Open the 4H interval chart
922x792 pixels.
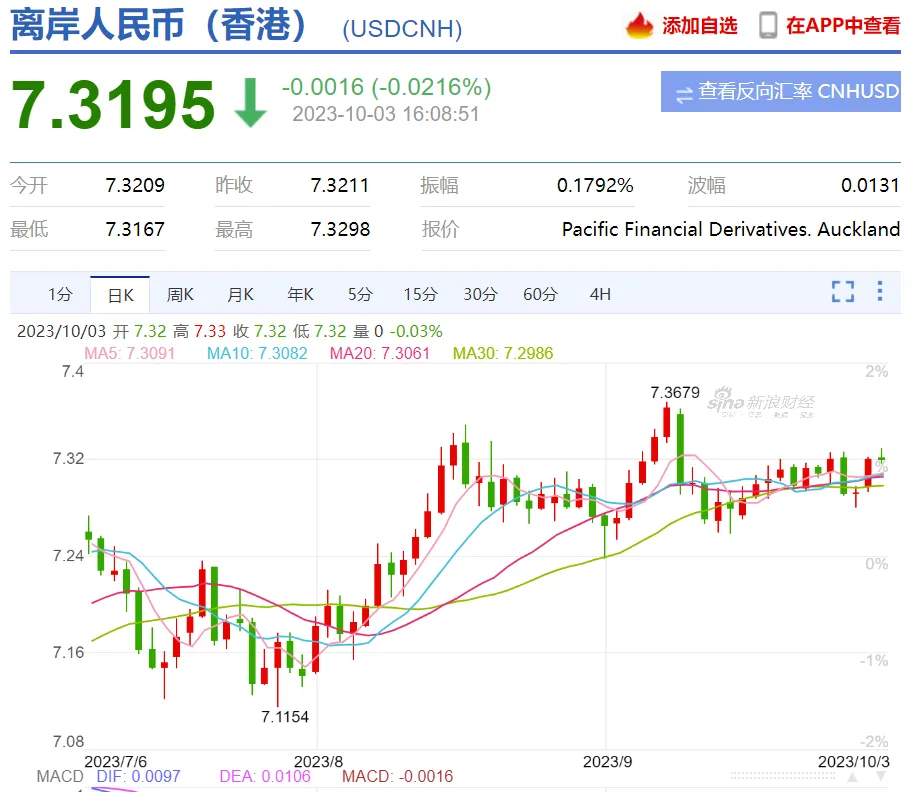(600, 294)
